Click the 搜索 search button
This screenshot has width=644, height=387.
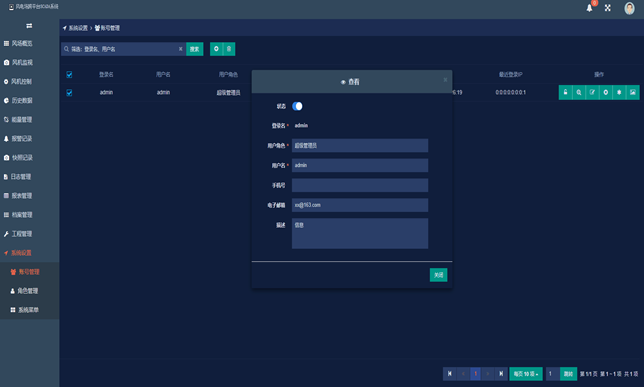pos(195,49)
